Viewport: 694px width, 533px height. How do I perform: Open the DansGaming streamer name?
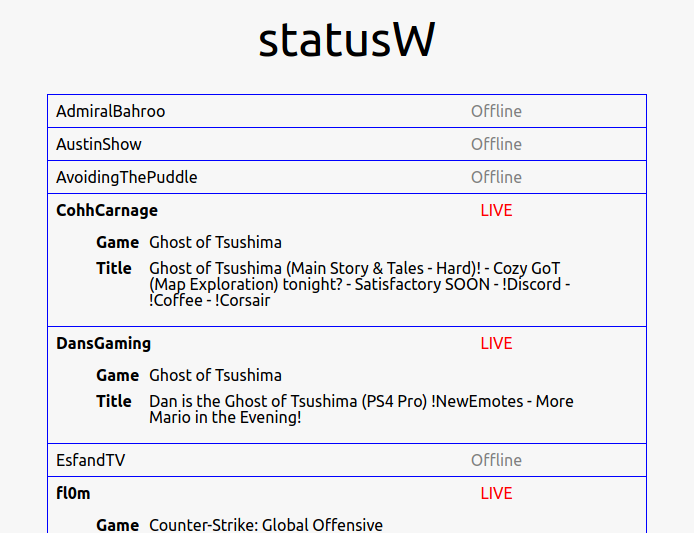pos(104,344)
